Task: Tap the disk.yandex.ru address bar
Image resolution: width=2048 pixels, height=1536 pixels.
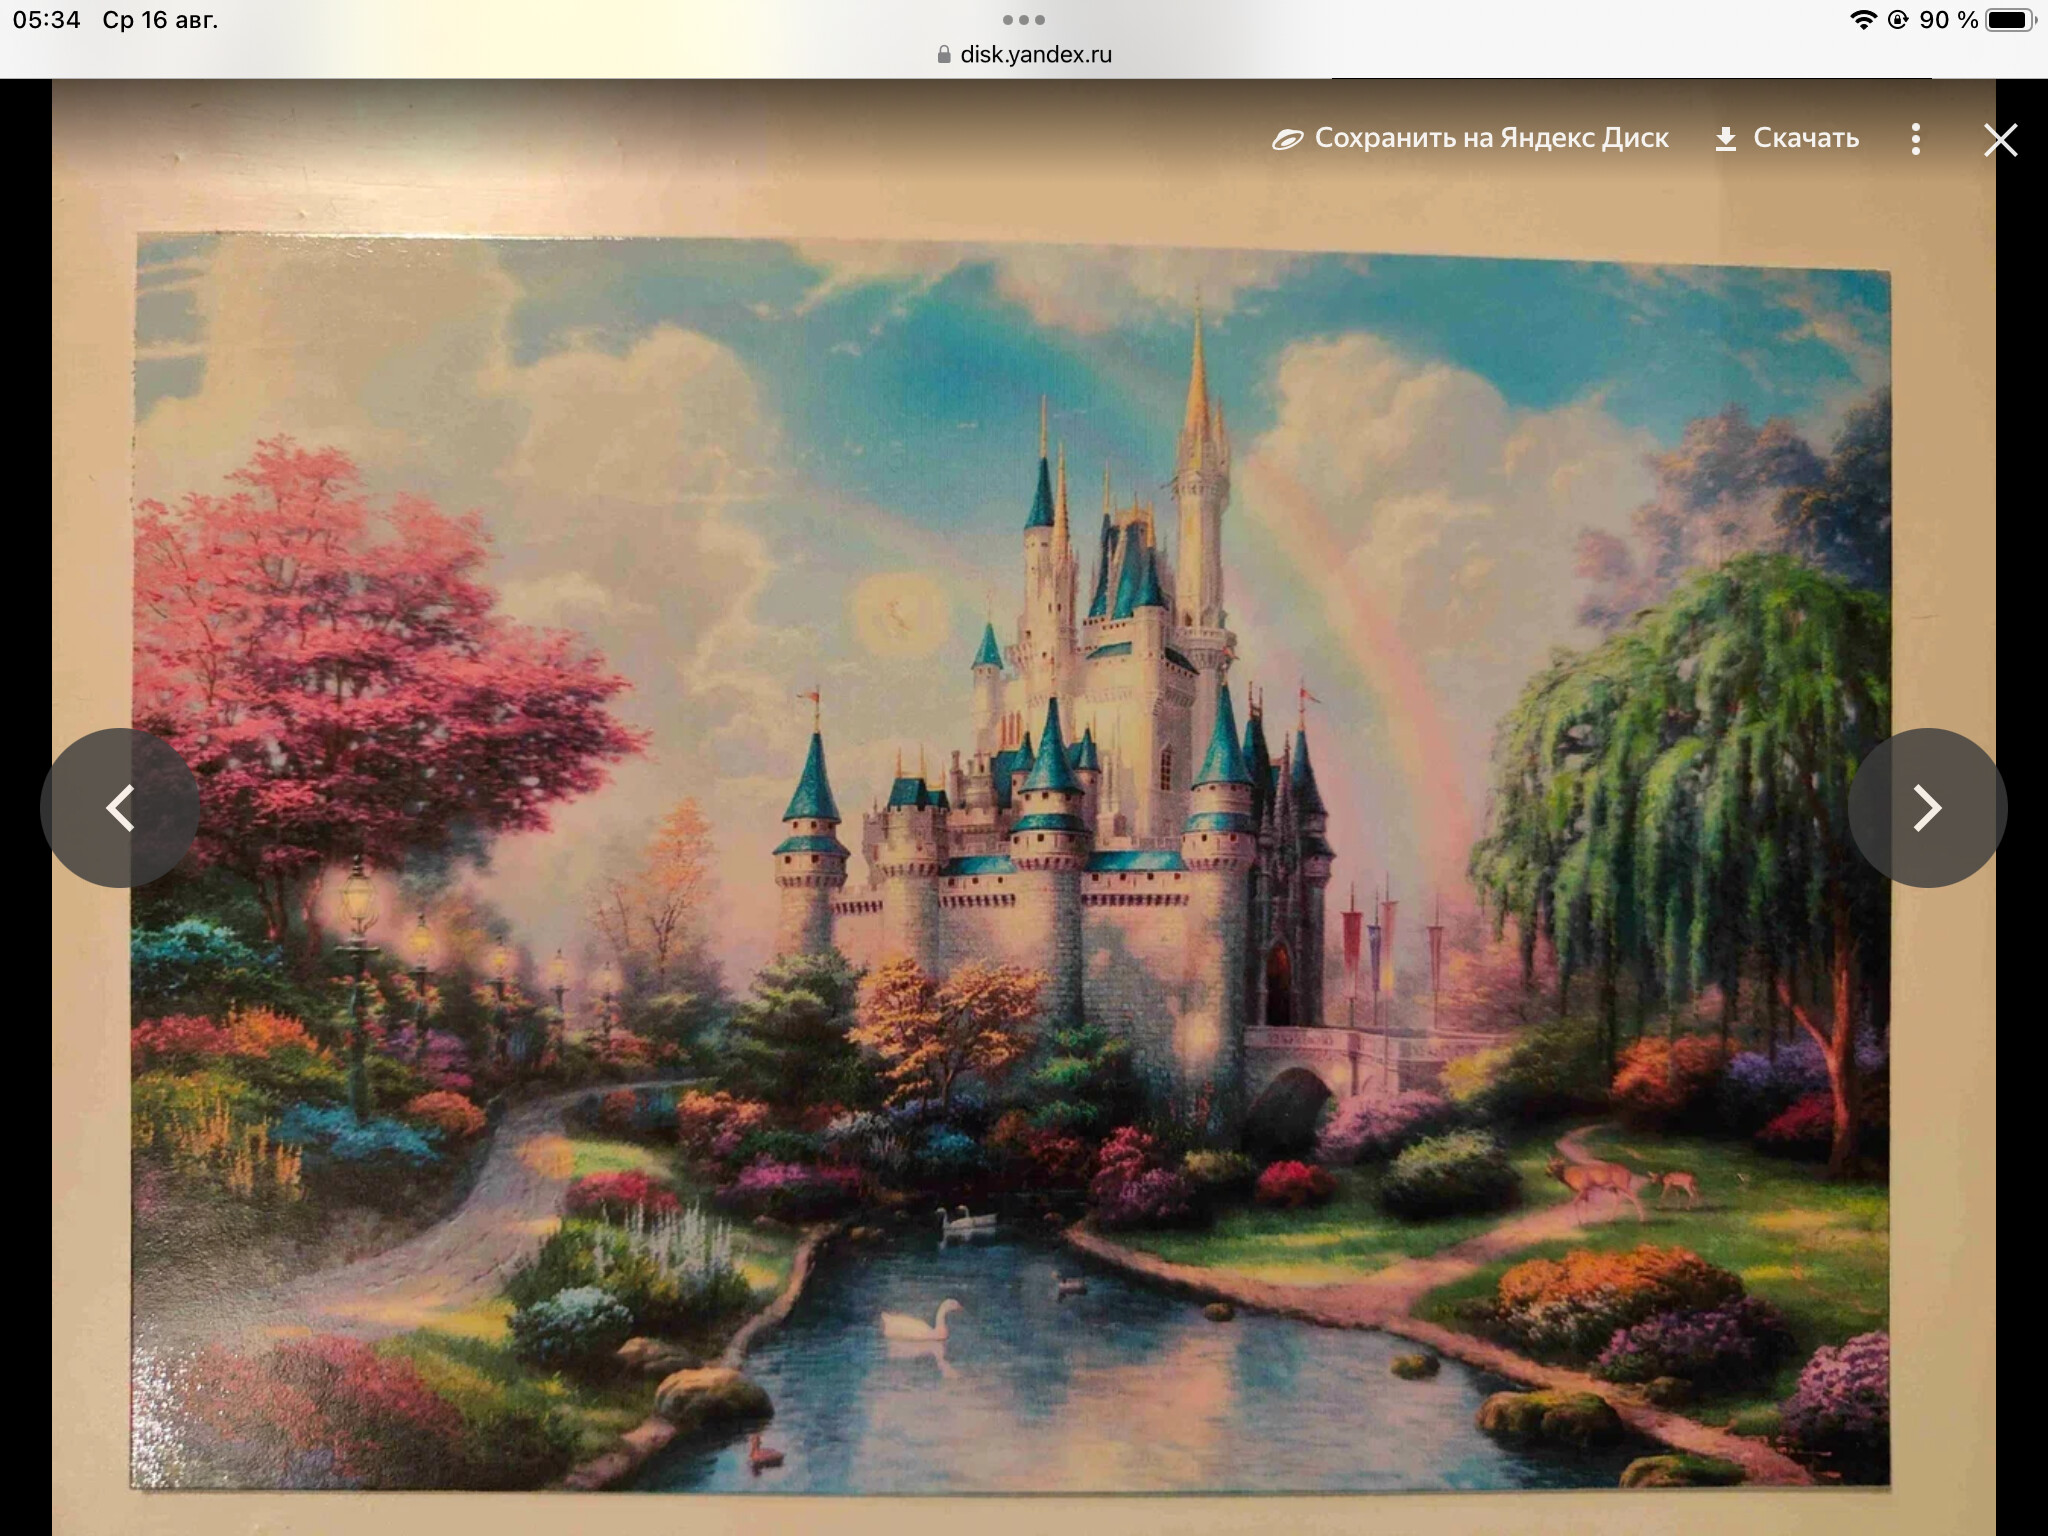Action: (1024, 54)
